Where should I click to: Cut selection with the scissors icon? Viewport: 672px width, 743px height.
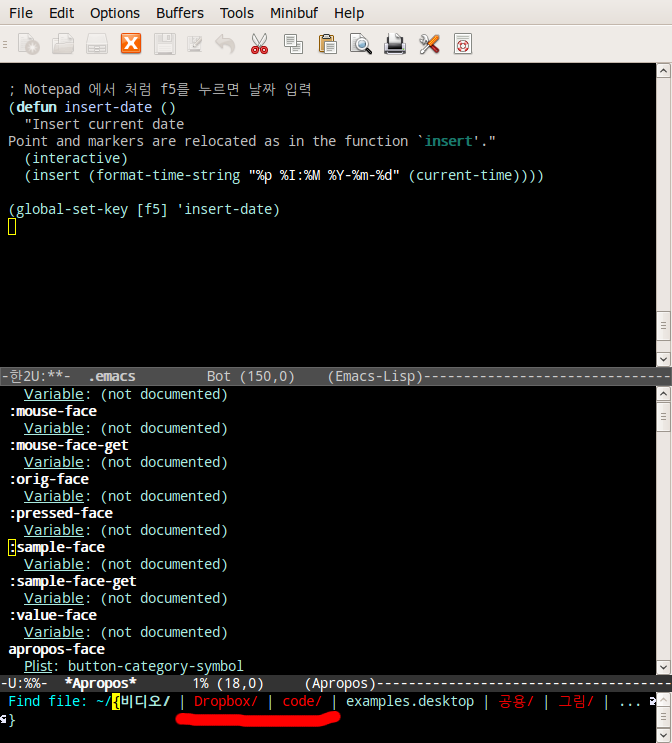pos(259,44)
